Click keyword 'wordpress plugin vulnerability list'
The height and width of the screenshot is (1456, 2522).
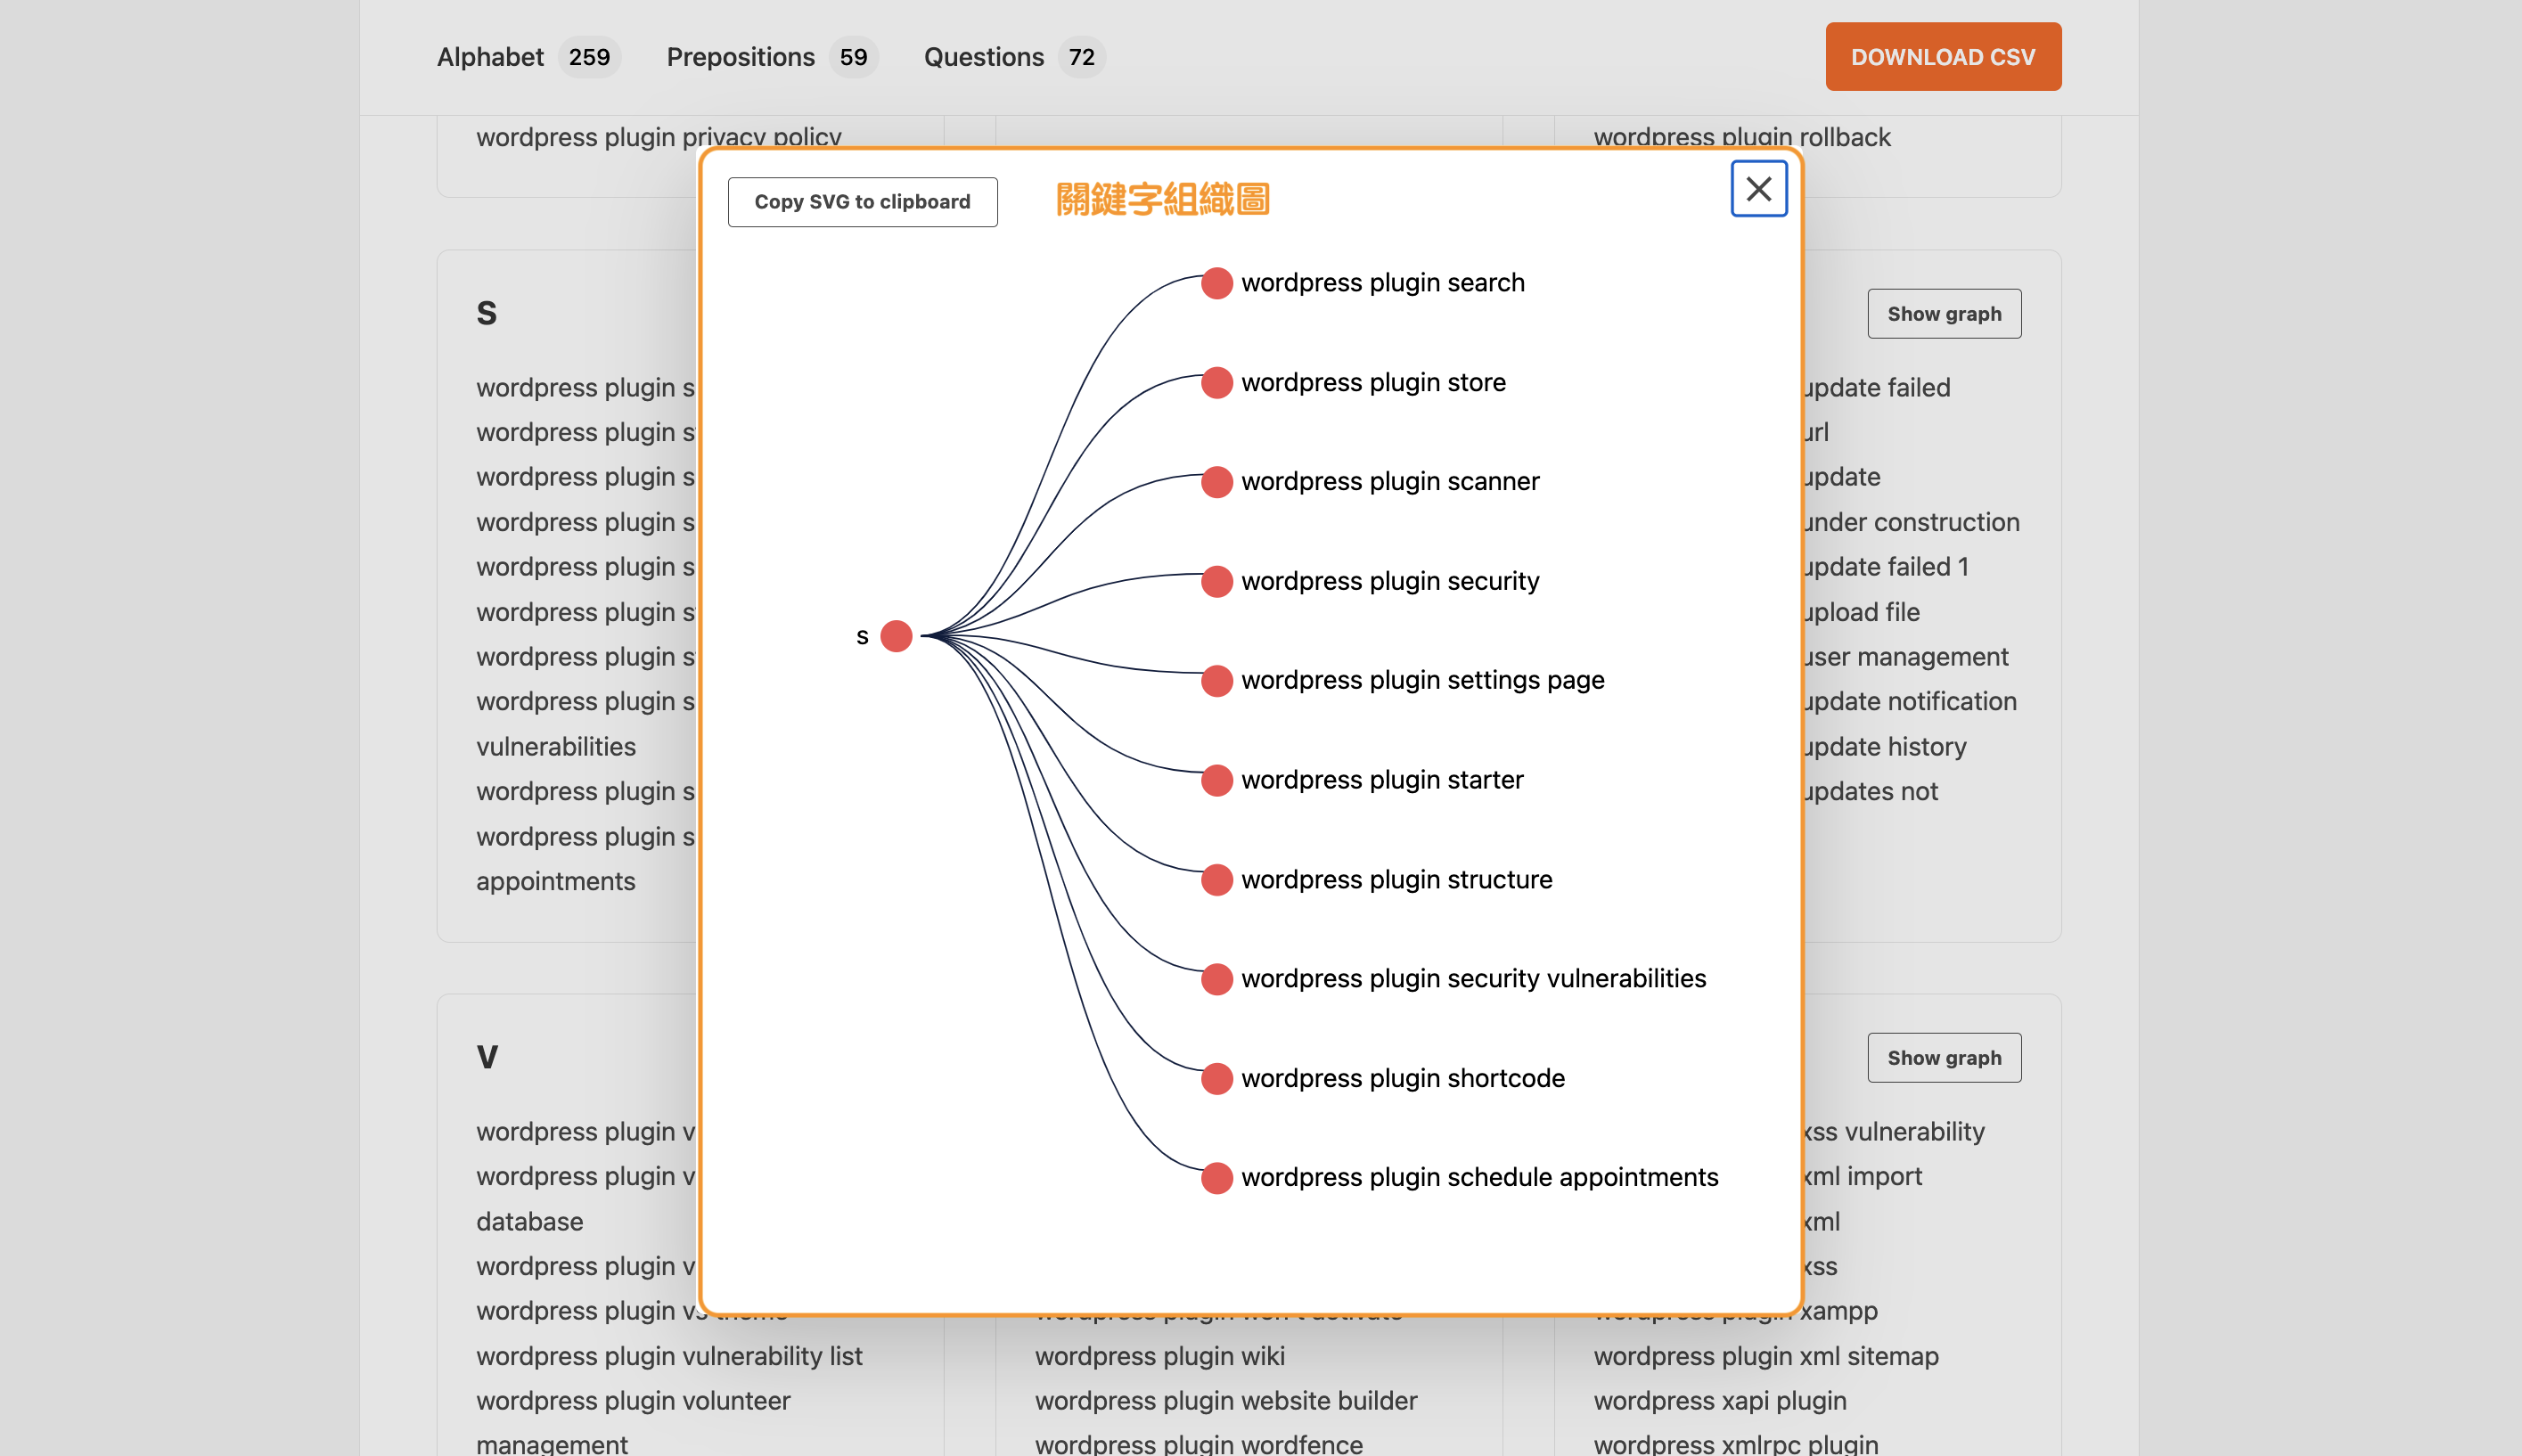click(x=669, y=1356)
